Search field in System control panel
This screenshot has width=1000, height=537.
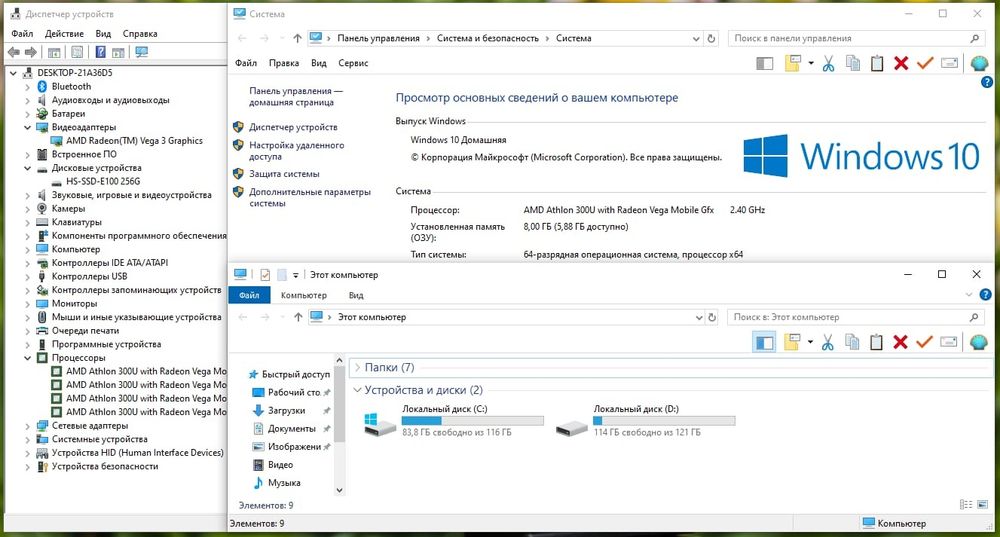point(856,38)
